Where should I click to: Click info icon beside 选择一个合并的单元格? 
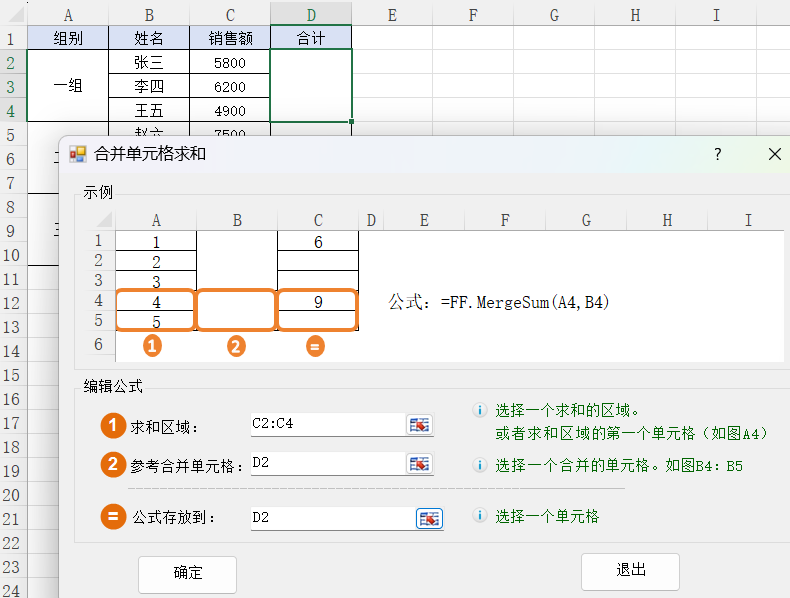(x=479, y=465)
